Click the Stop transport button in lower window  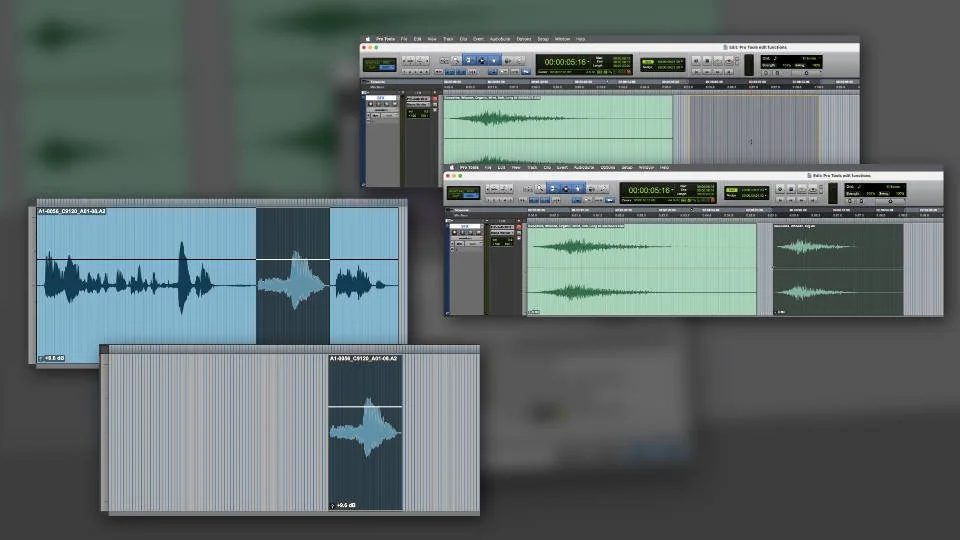tap(791, 189)
